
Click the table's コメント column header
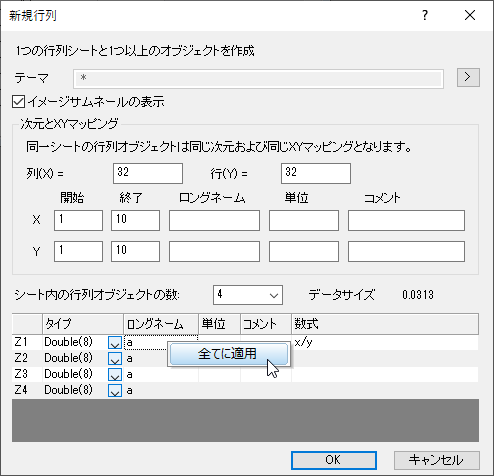click(266, 324)
